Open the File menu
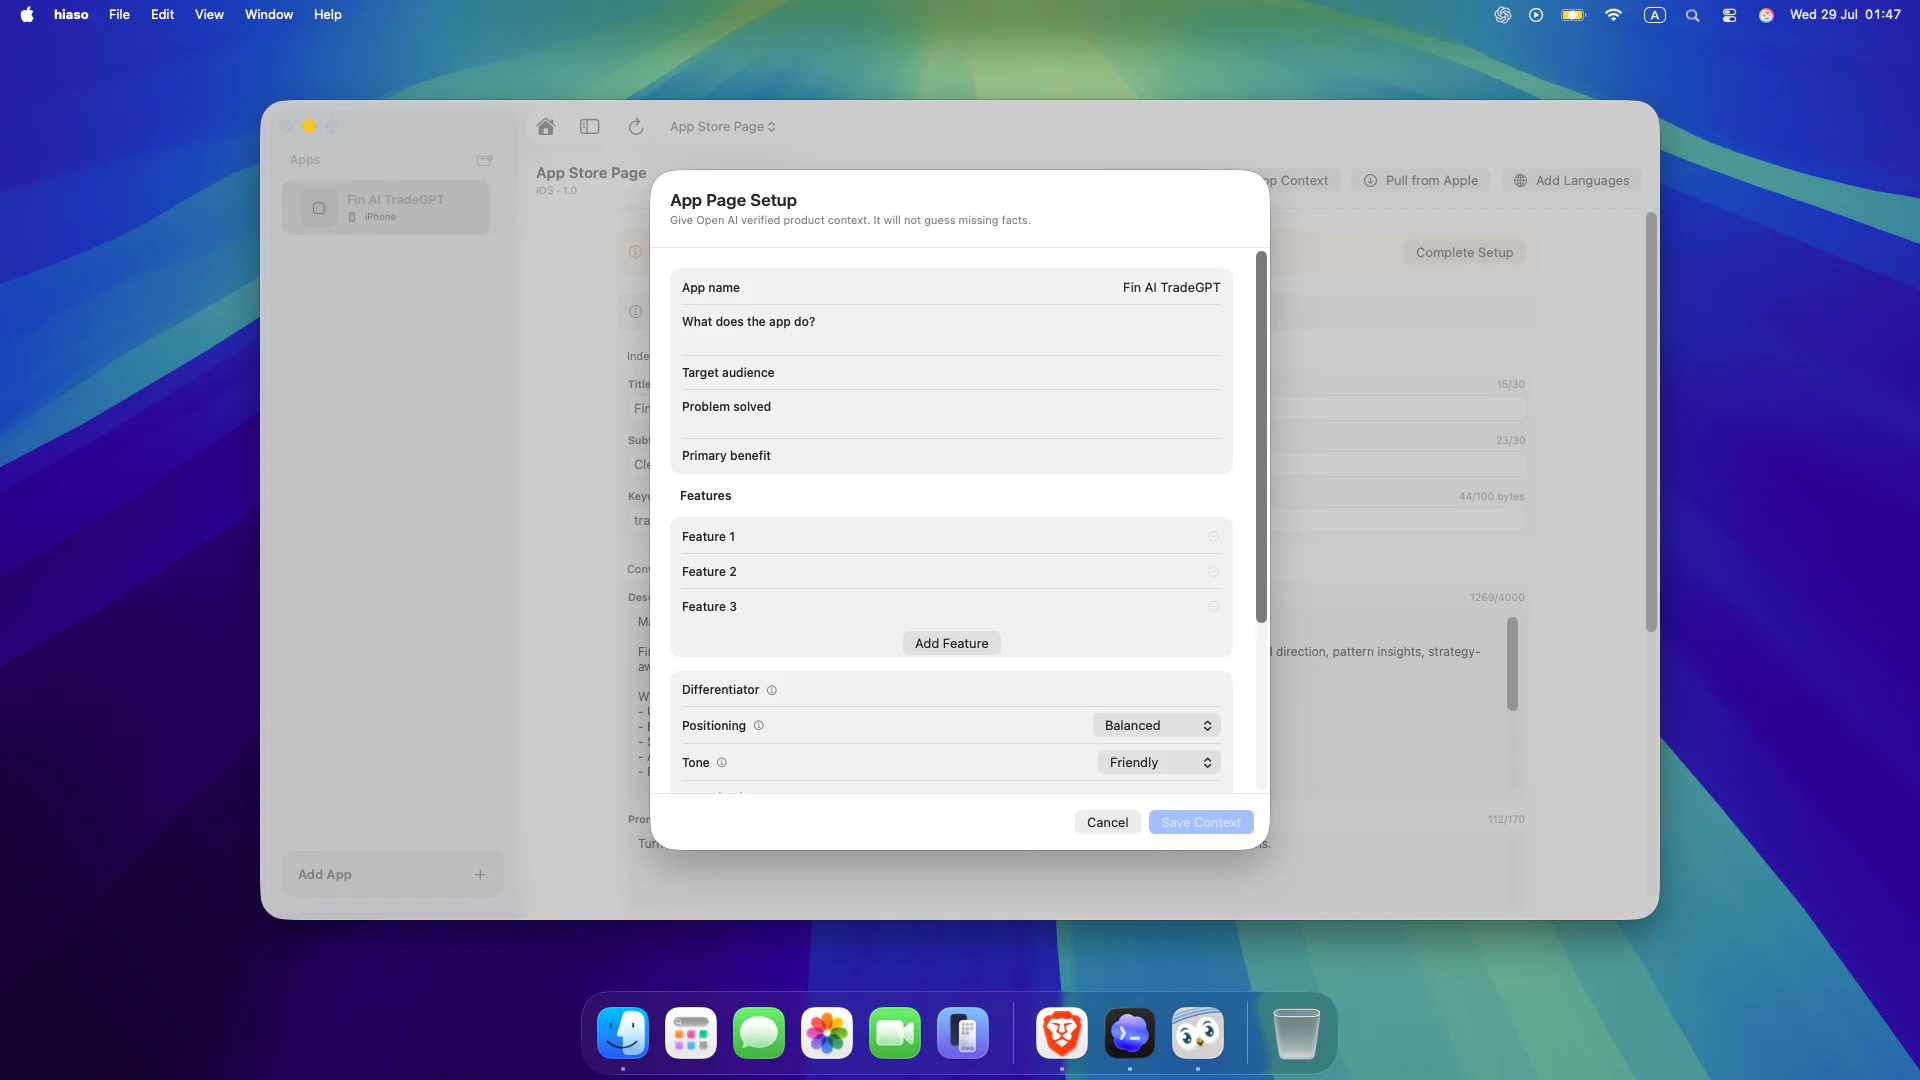1920x1080 pixels. tap(119, 15)
